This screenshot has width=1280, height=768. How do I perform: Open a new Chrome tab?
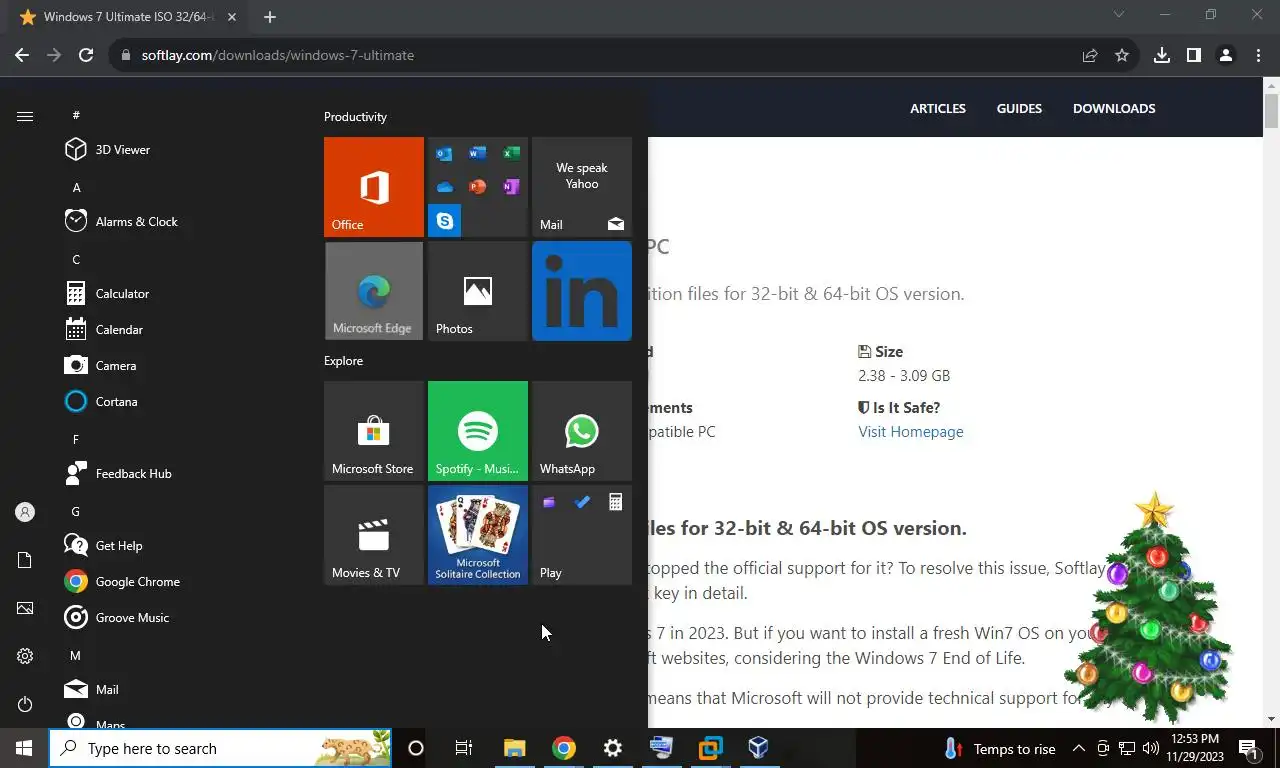click(270, 17)
